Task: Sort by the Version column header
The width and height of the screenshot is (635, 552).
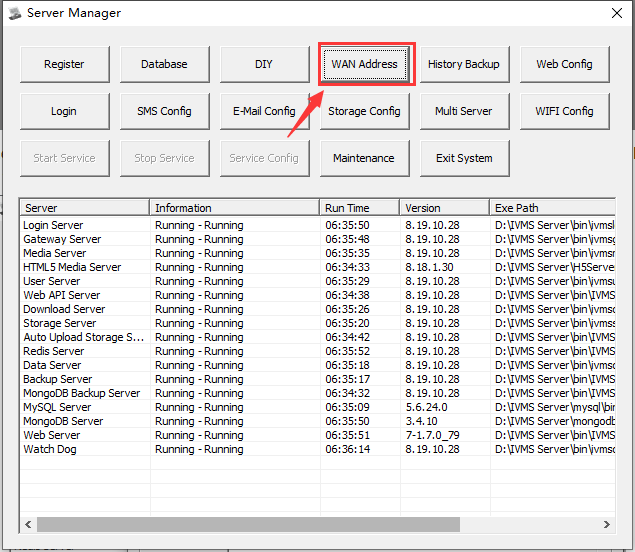Action: (445, 208)
